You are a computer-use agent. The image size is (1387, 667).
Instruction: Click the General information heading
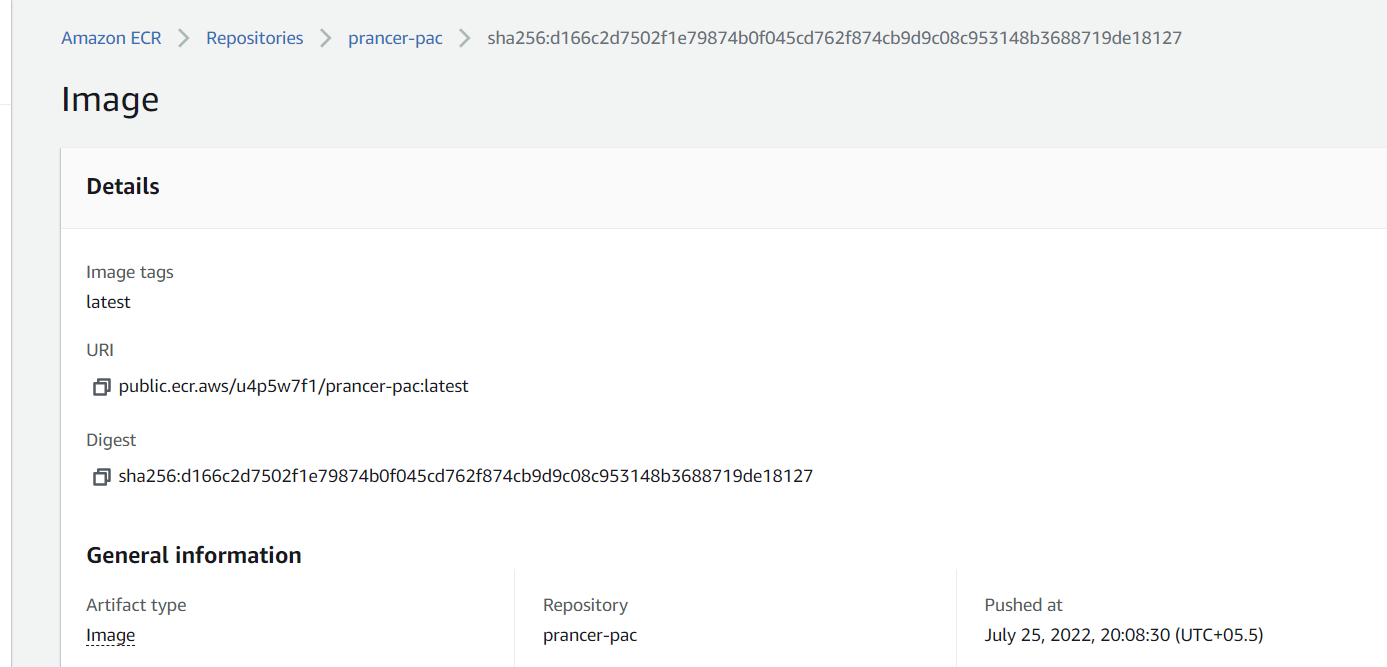[194, 555]
